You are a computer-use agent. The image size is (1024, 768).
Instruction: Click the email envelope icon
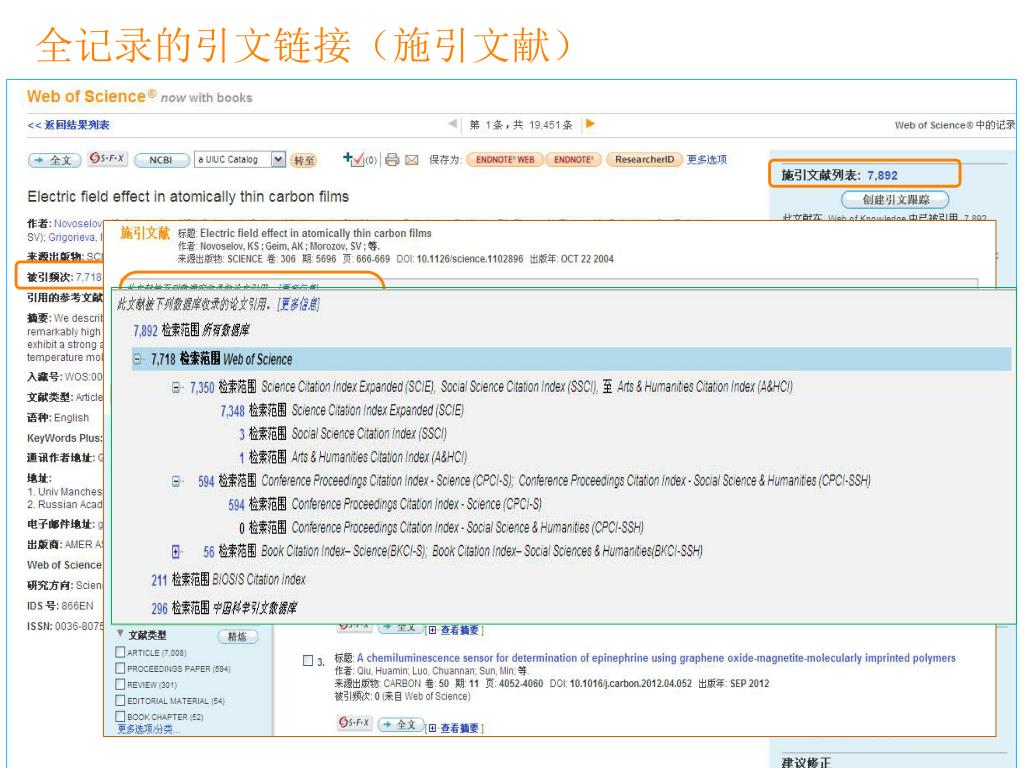pos(411,160)
